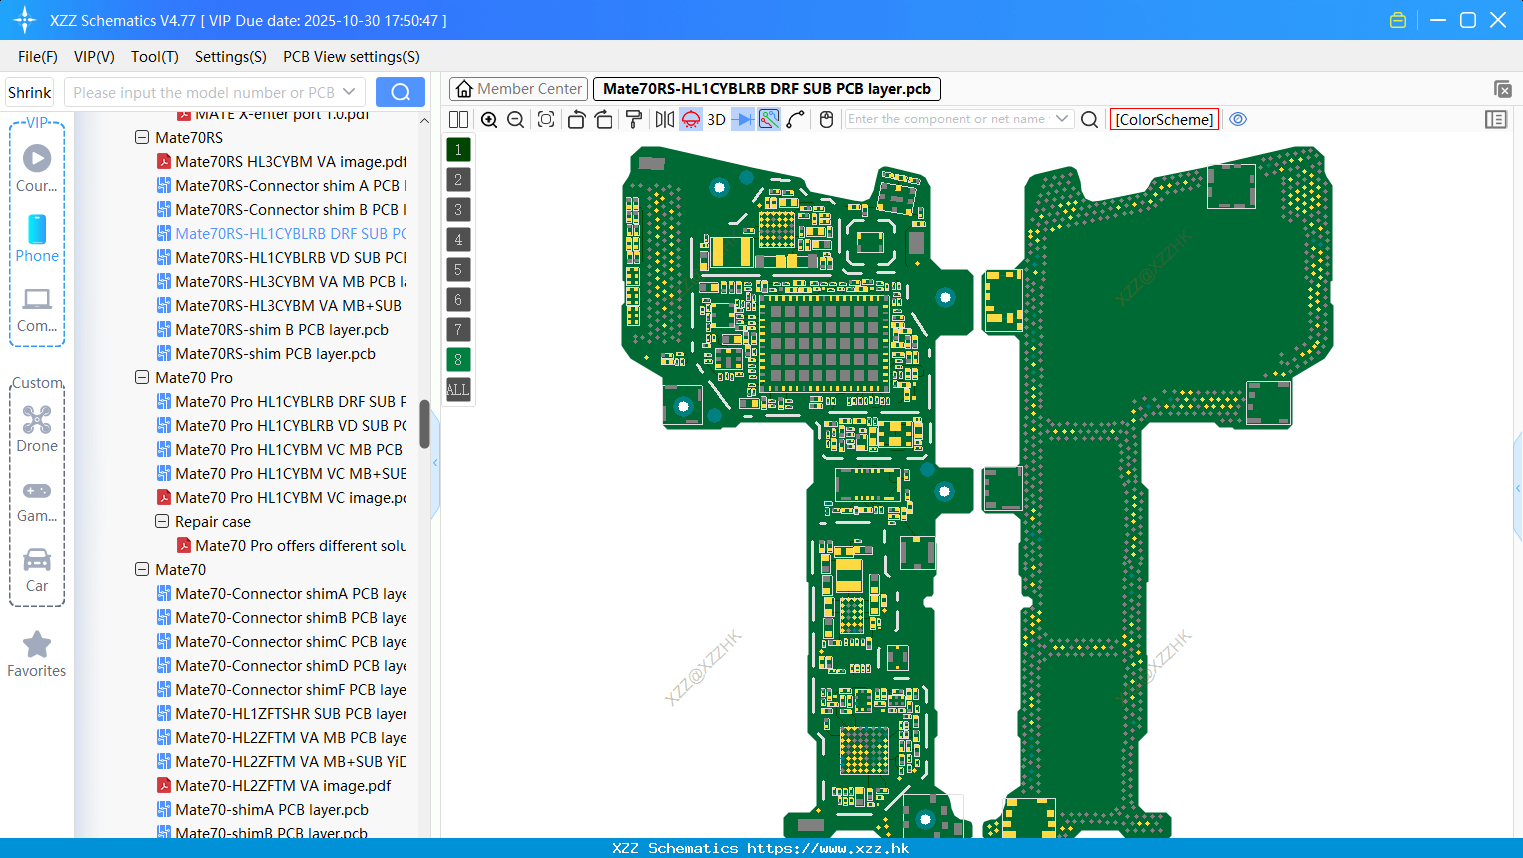Screen dimensions: 1523x858
Task: Select the Phone category icon
Action: pyautogui.click(x=37, y=238)
